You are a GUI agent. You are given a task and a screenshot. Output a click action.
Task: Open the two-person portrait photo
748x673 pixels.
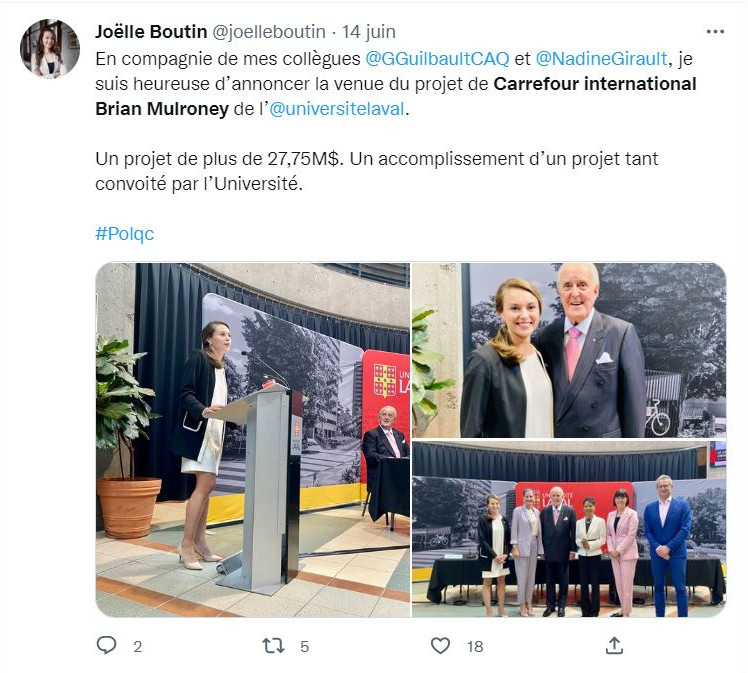tap(569, 350)
